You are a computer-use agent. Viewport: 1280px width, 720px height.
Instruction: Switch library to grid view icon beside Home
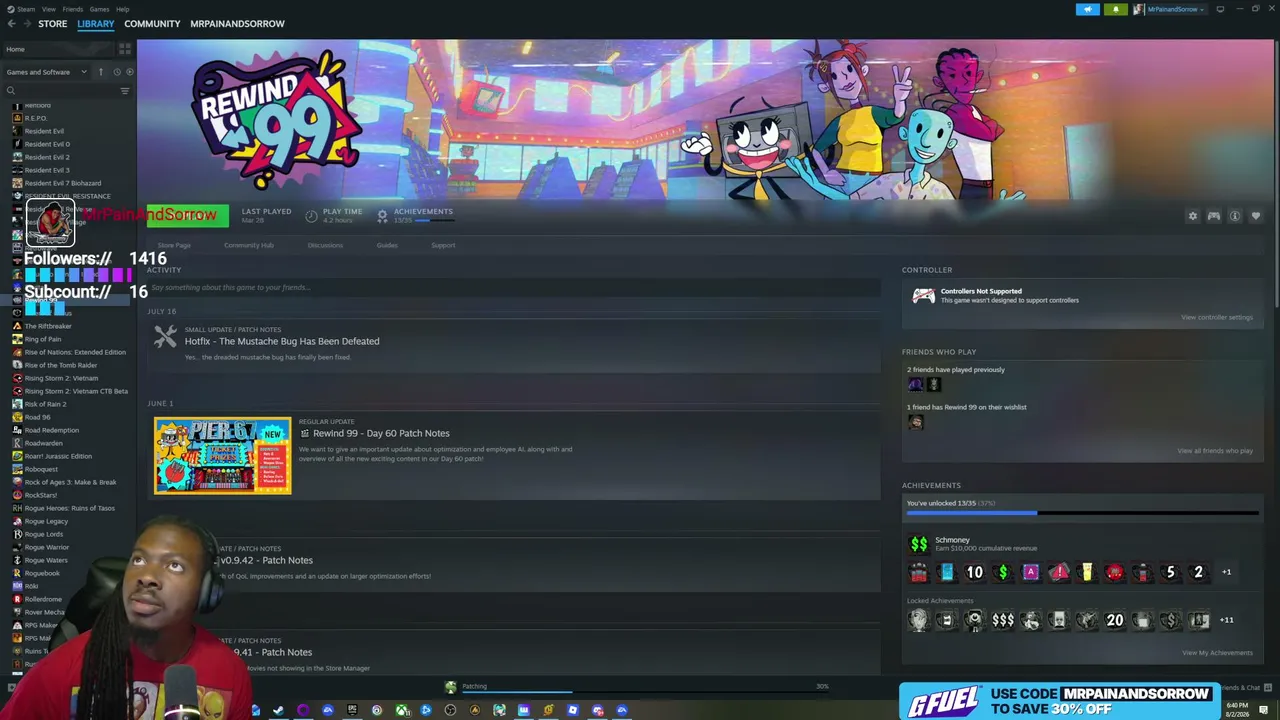125,49
